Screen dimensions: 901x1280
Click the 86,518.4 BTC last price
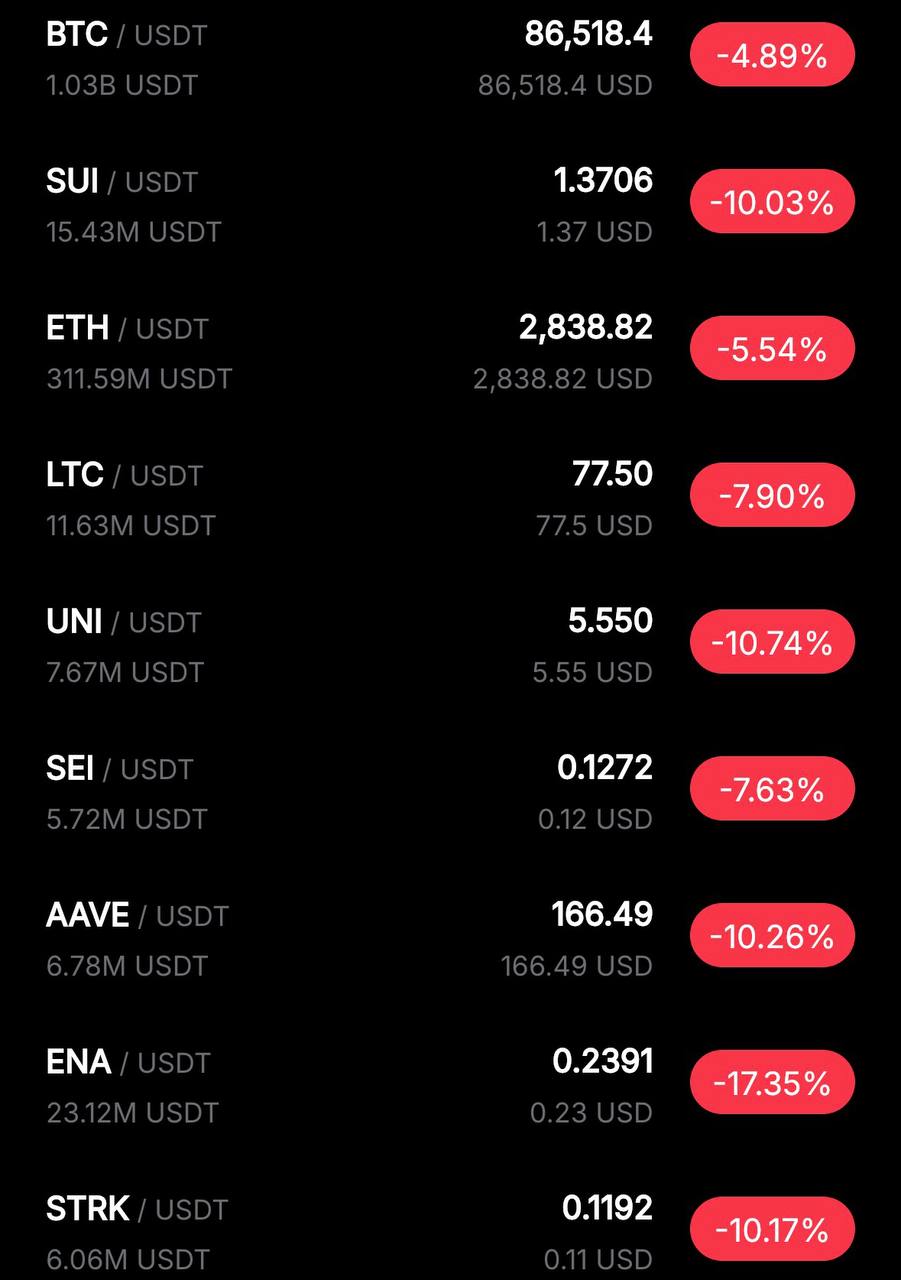588,35
